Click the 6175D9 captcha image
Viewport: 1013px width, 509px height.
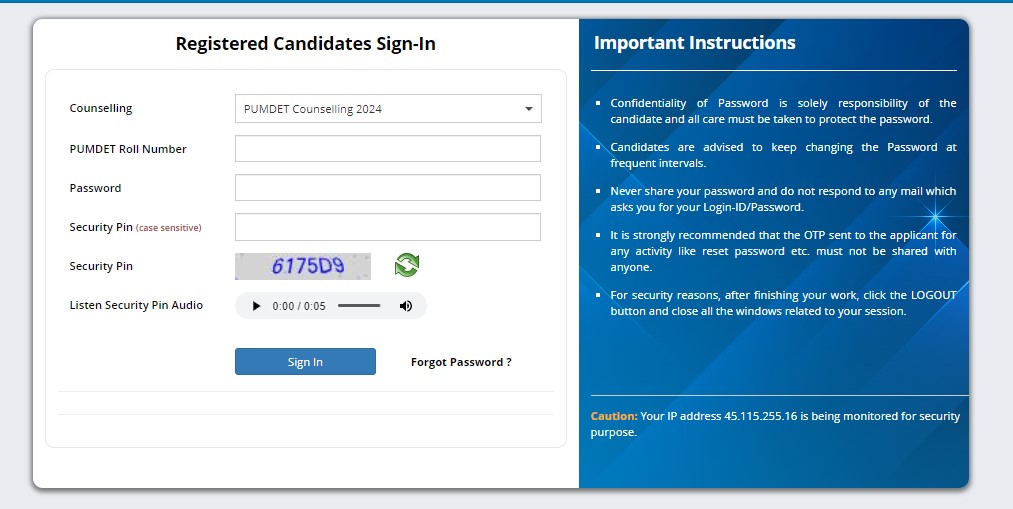tap(303, 266)
